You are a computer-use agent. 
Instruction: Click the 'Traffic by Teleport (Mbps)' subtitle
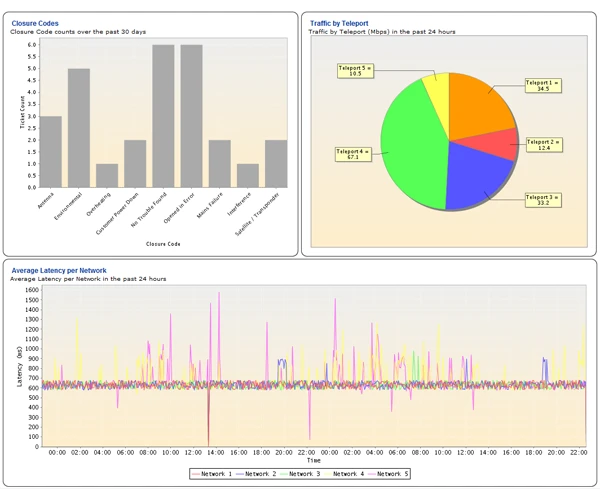pos(382,32)
